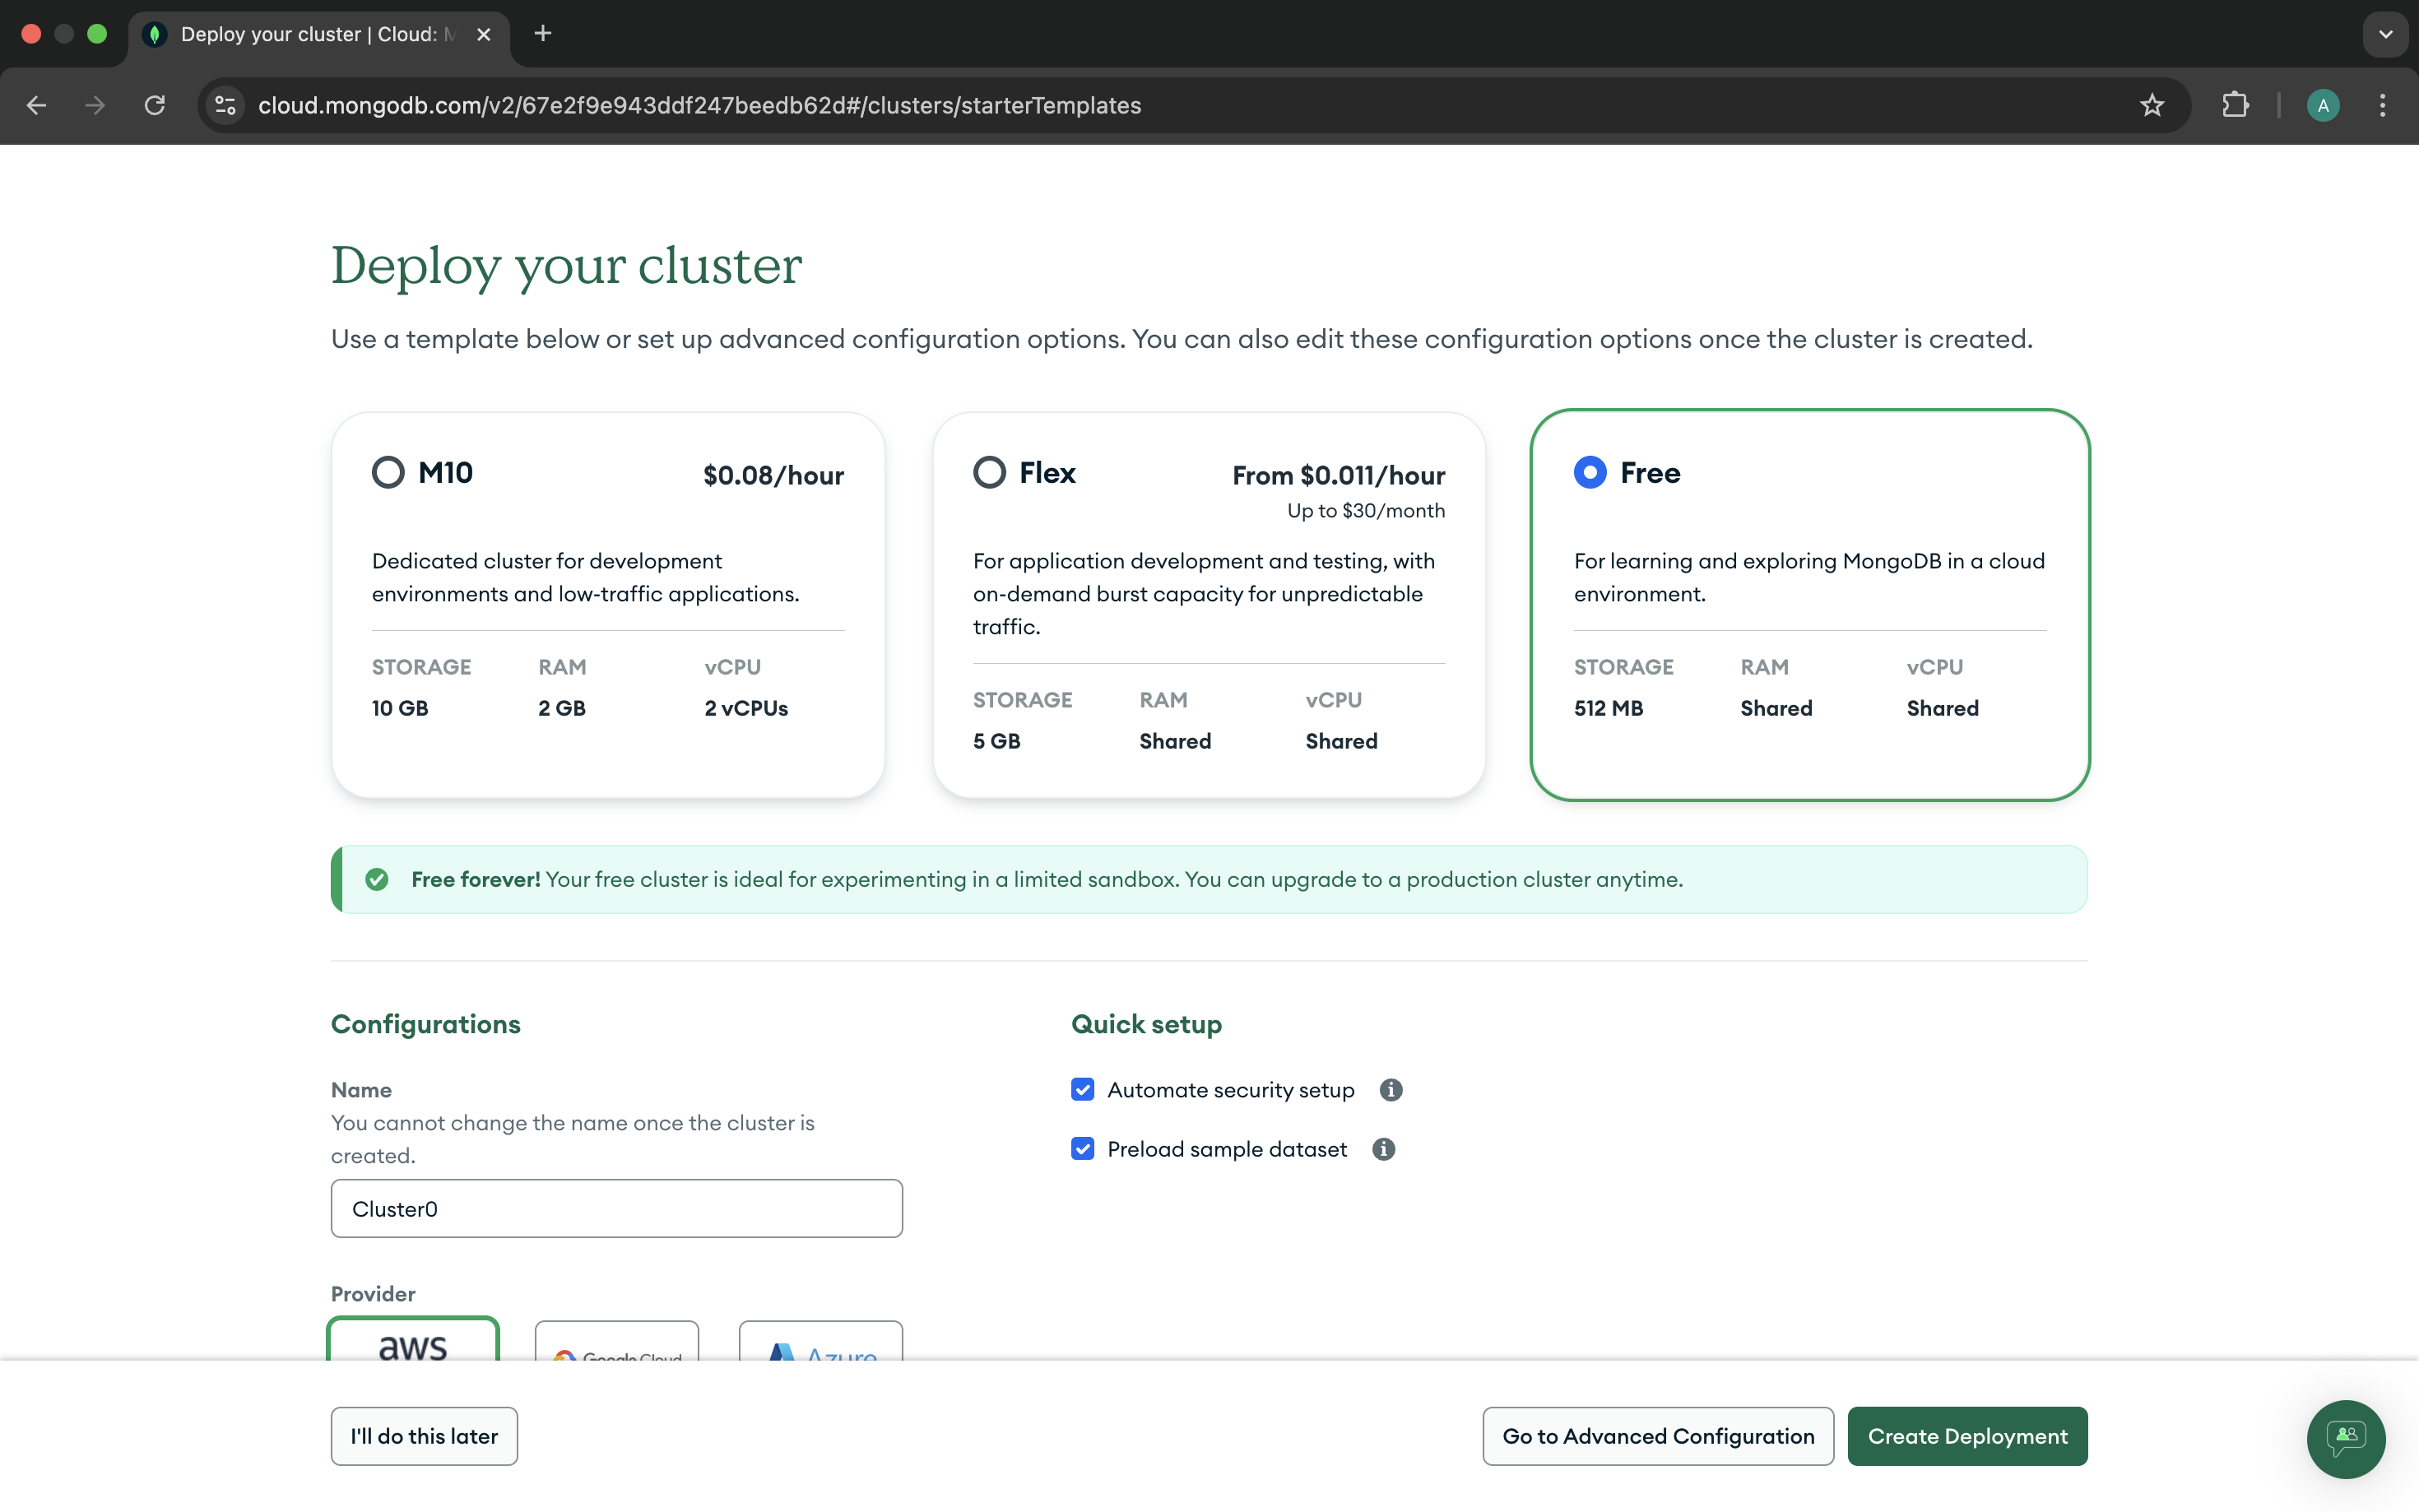This screenshot has width=2419, height=1512.
Task: Click info icon beside Preload sample dataset
Action: pyautogui.click(x=1383, y=1149)
